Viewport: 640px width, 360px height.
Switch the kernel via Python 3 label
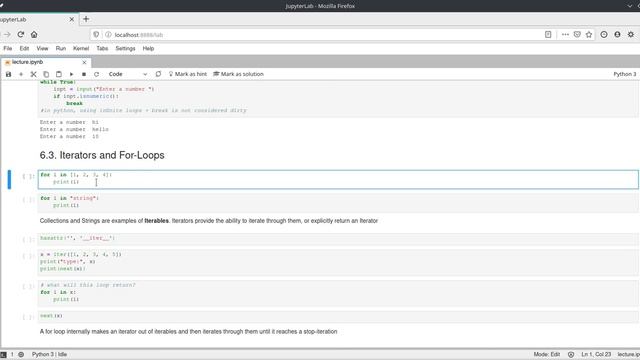[x=624, y=74]
